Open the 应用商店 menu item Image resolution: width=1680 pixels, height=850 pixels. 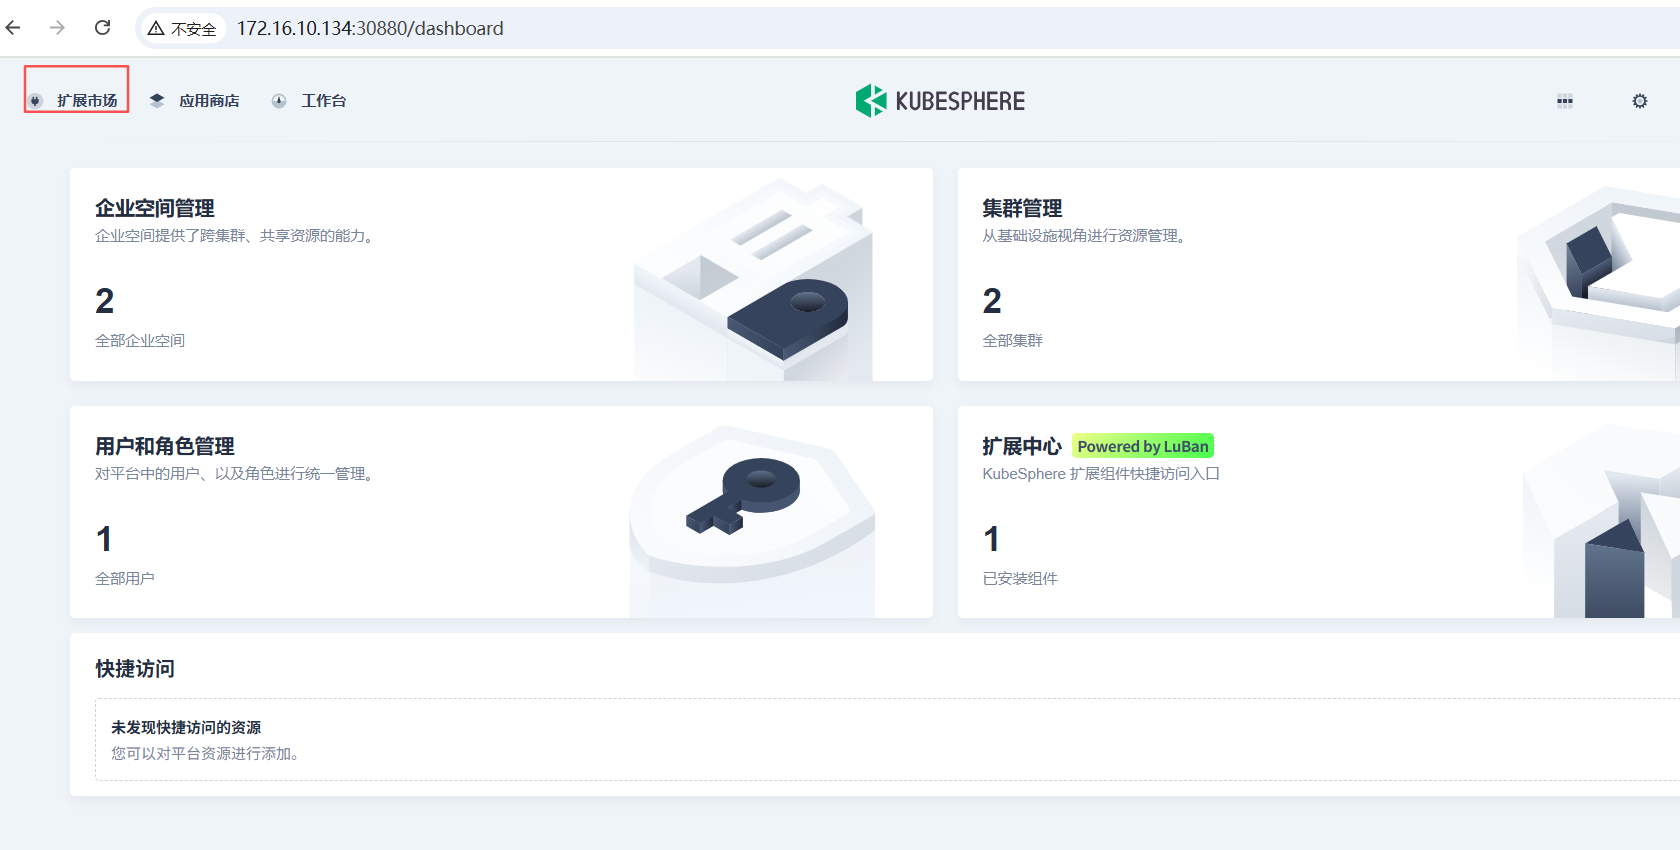(195, 100)
